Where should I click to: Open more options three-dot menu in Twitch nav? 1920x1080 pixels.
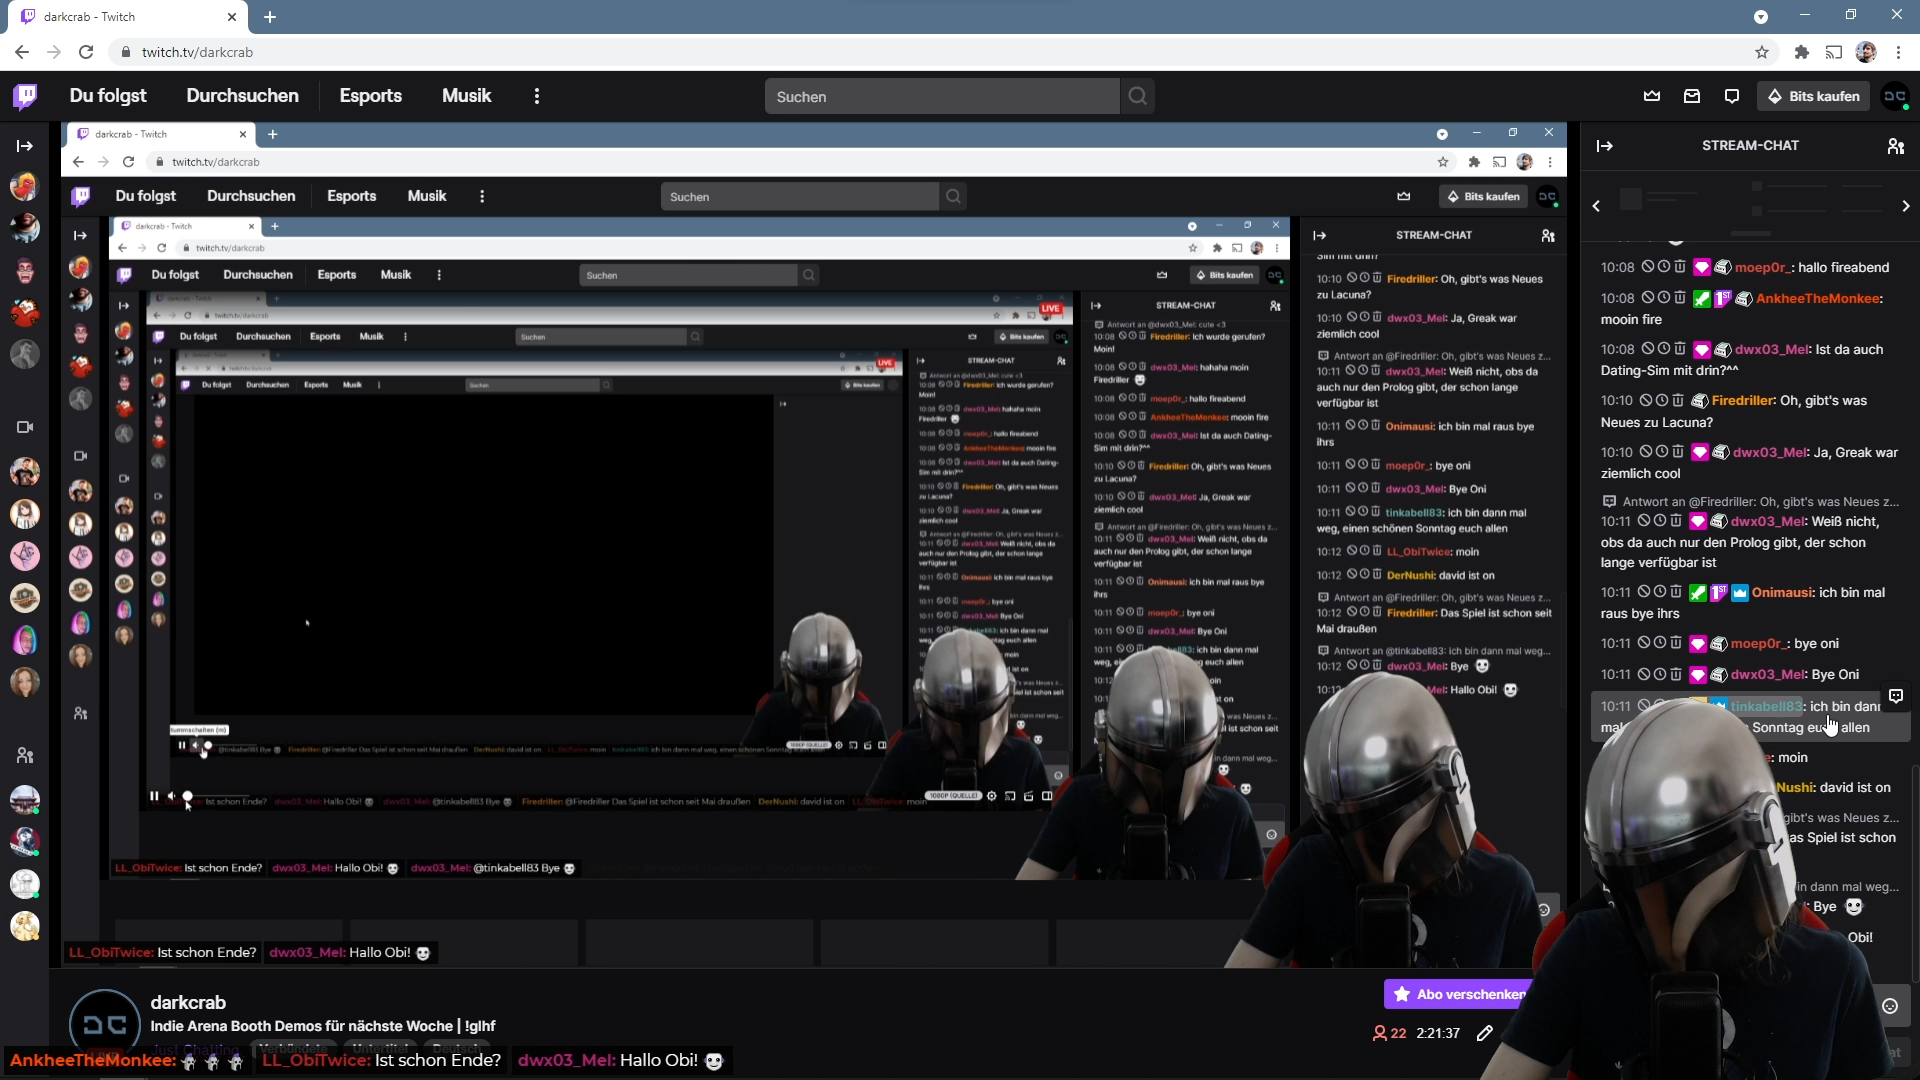pyautogui.click(x=537, y=96)
